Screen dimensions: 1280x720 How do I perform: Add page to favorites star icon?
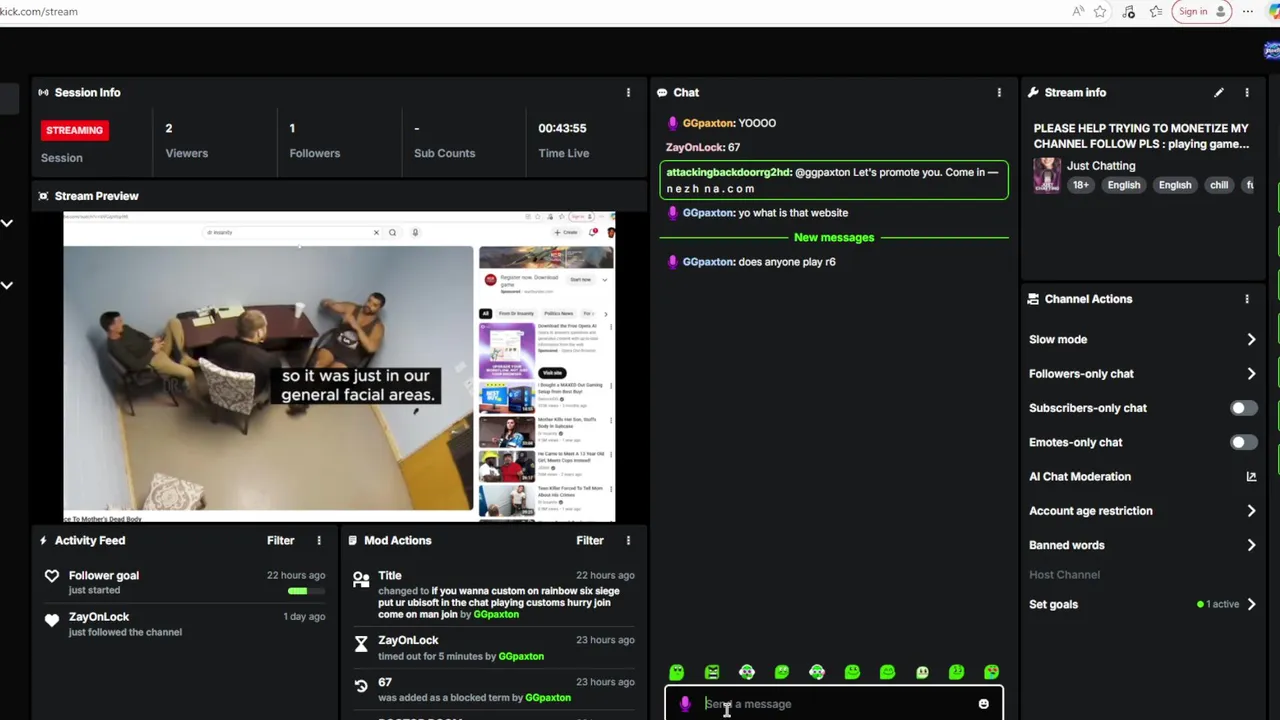pyautogui.click(x=1100, y=12)
